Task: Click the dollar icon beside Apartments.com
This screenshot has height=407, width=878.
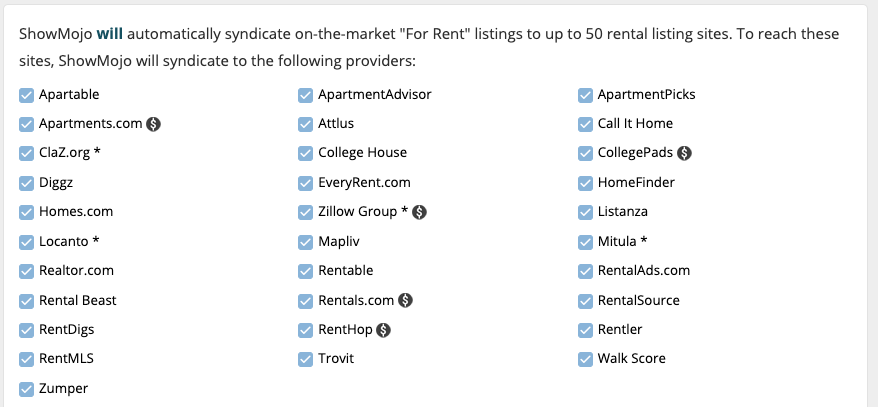Action: [154, 124]
